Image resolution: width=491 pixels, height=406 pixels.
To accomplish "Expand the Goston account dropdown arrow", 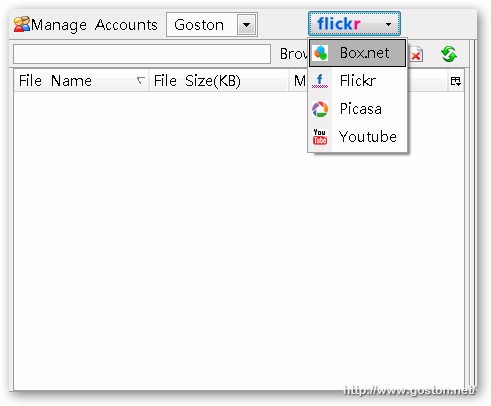I will click(246, 24).
